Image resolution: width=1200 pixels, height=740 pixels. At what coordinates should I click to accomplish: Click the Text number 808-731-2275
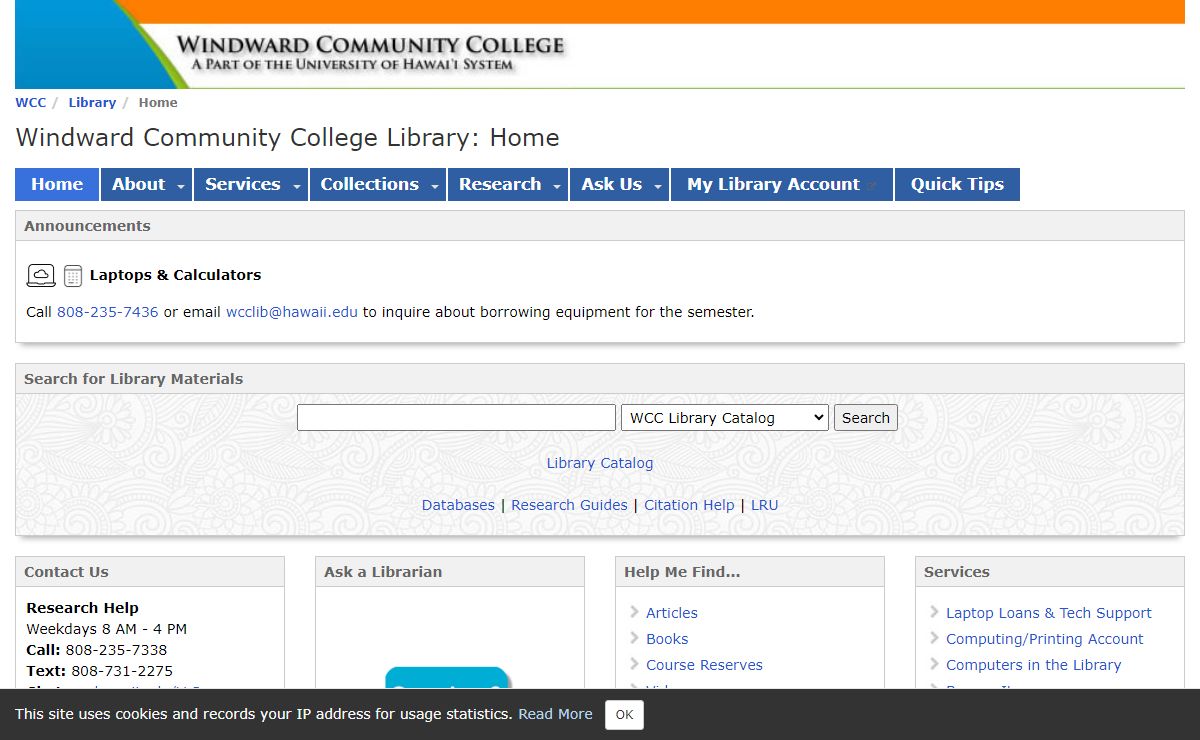(x=122, y=671)
